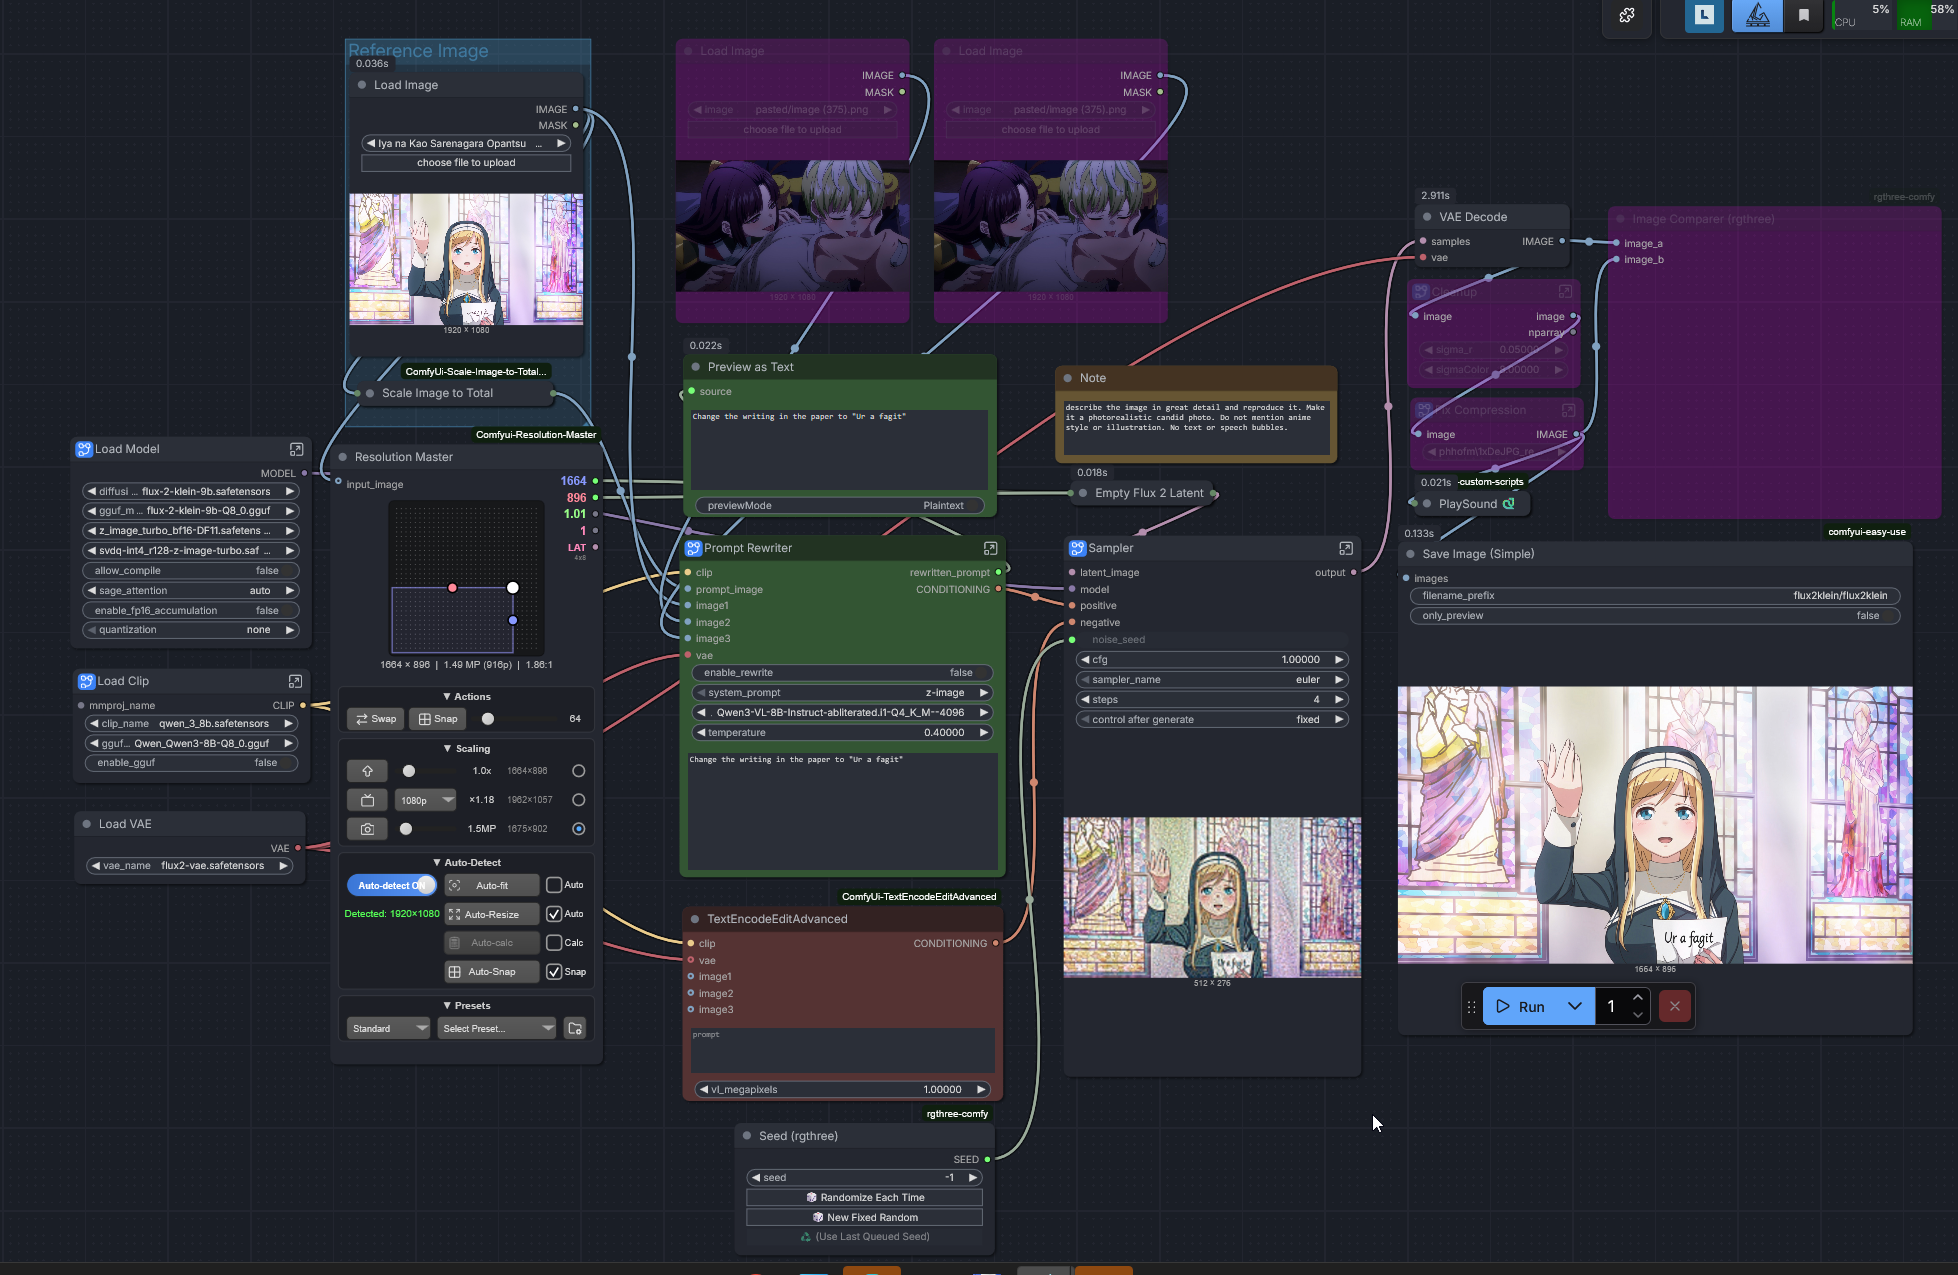1958x1275 pixels.
Task: Click expand icon on Load Model node
Action: [296, 449]
